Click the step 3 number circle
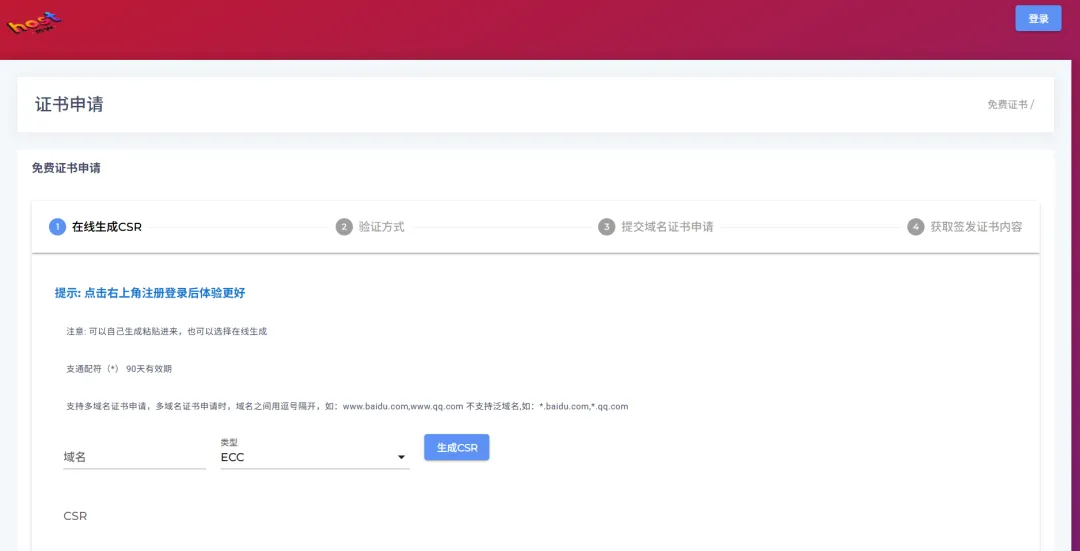 point(606,227)
